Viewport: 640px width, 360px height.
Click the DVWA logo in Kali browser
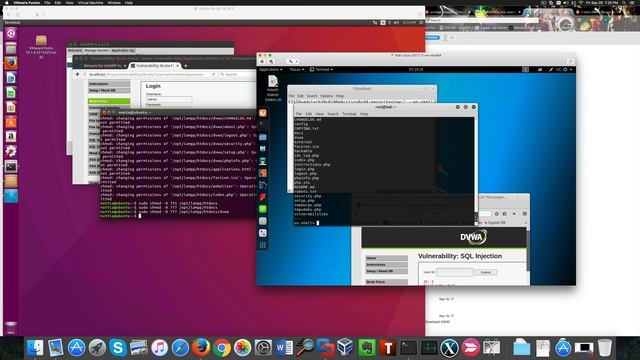coord(473,237)
